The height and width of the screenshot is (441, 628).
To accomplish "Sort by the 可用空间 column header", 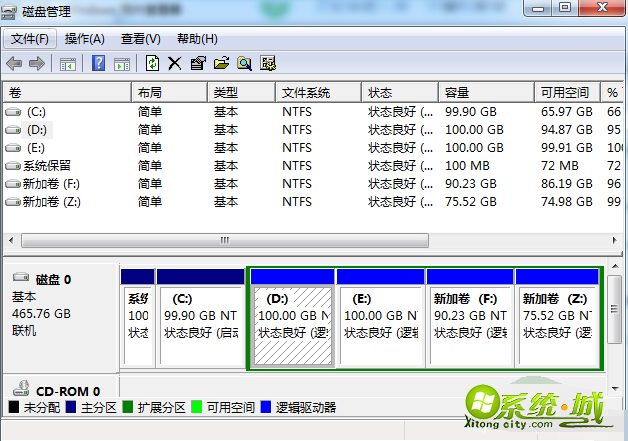I will pyautogui.click(x=567, y=93).
